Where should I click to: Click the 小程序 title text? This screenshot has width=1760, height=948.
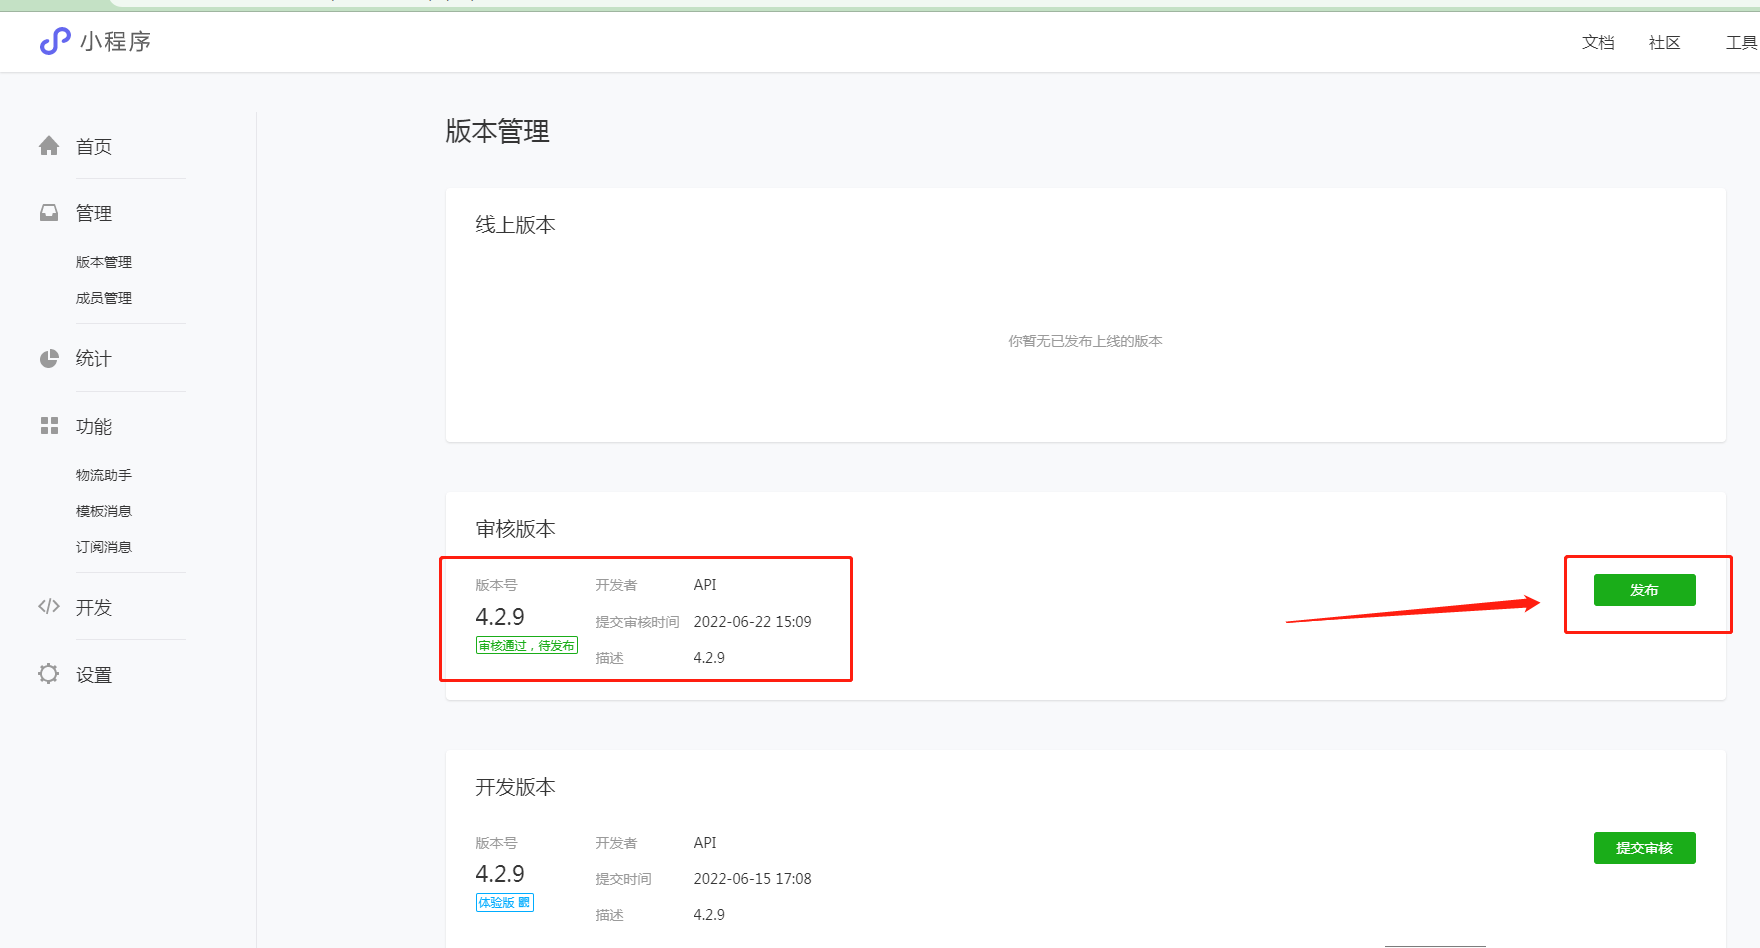tap(116, 41)
